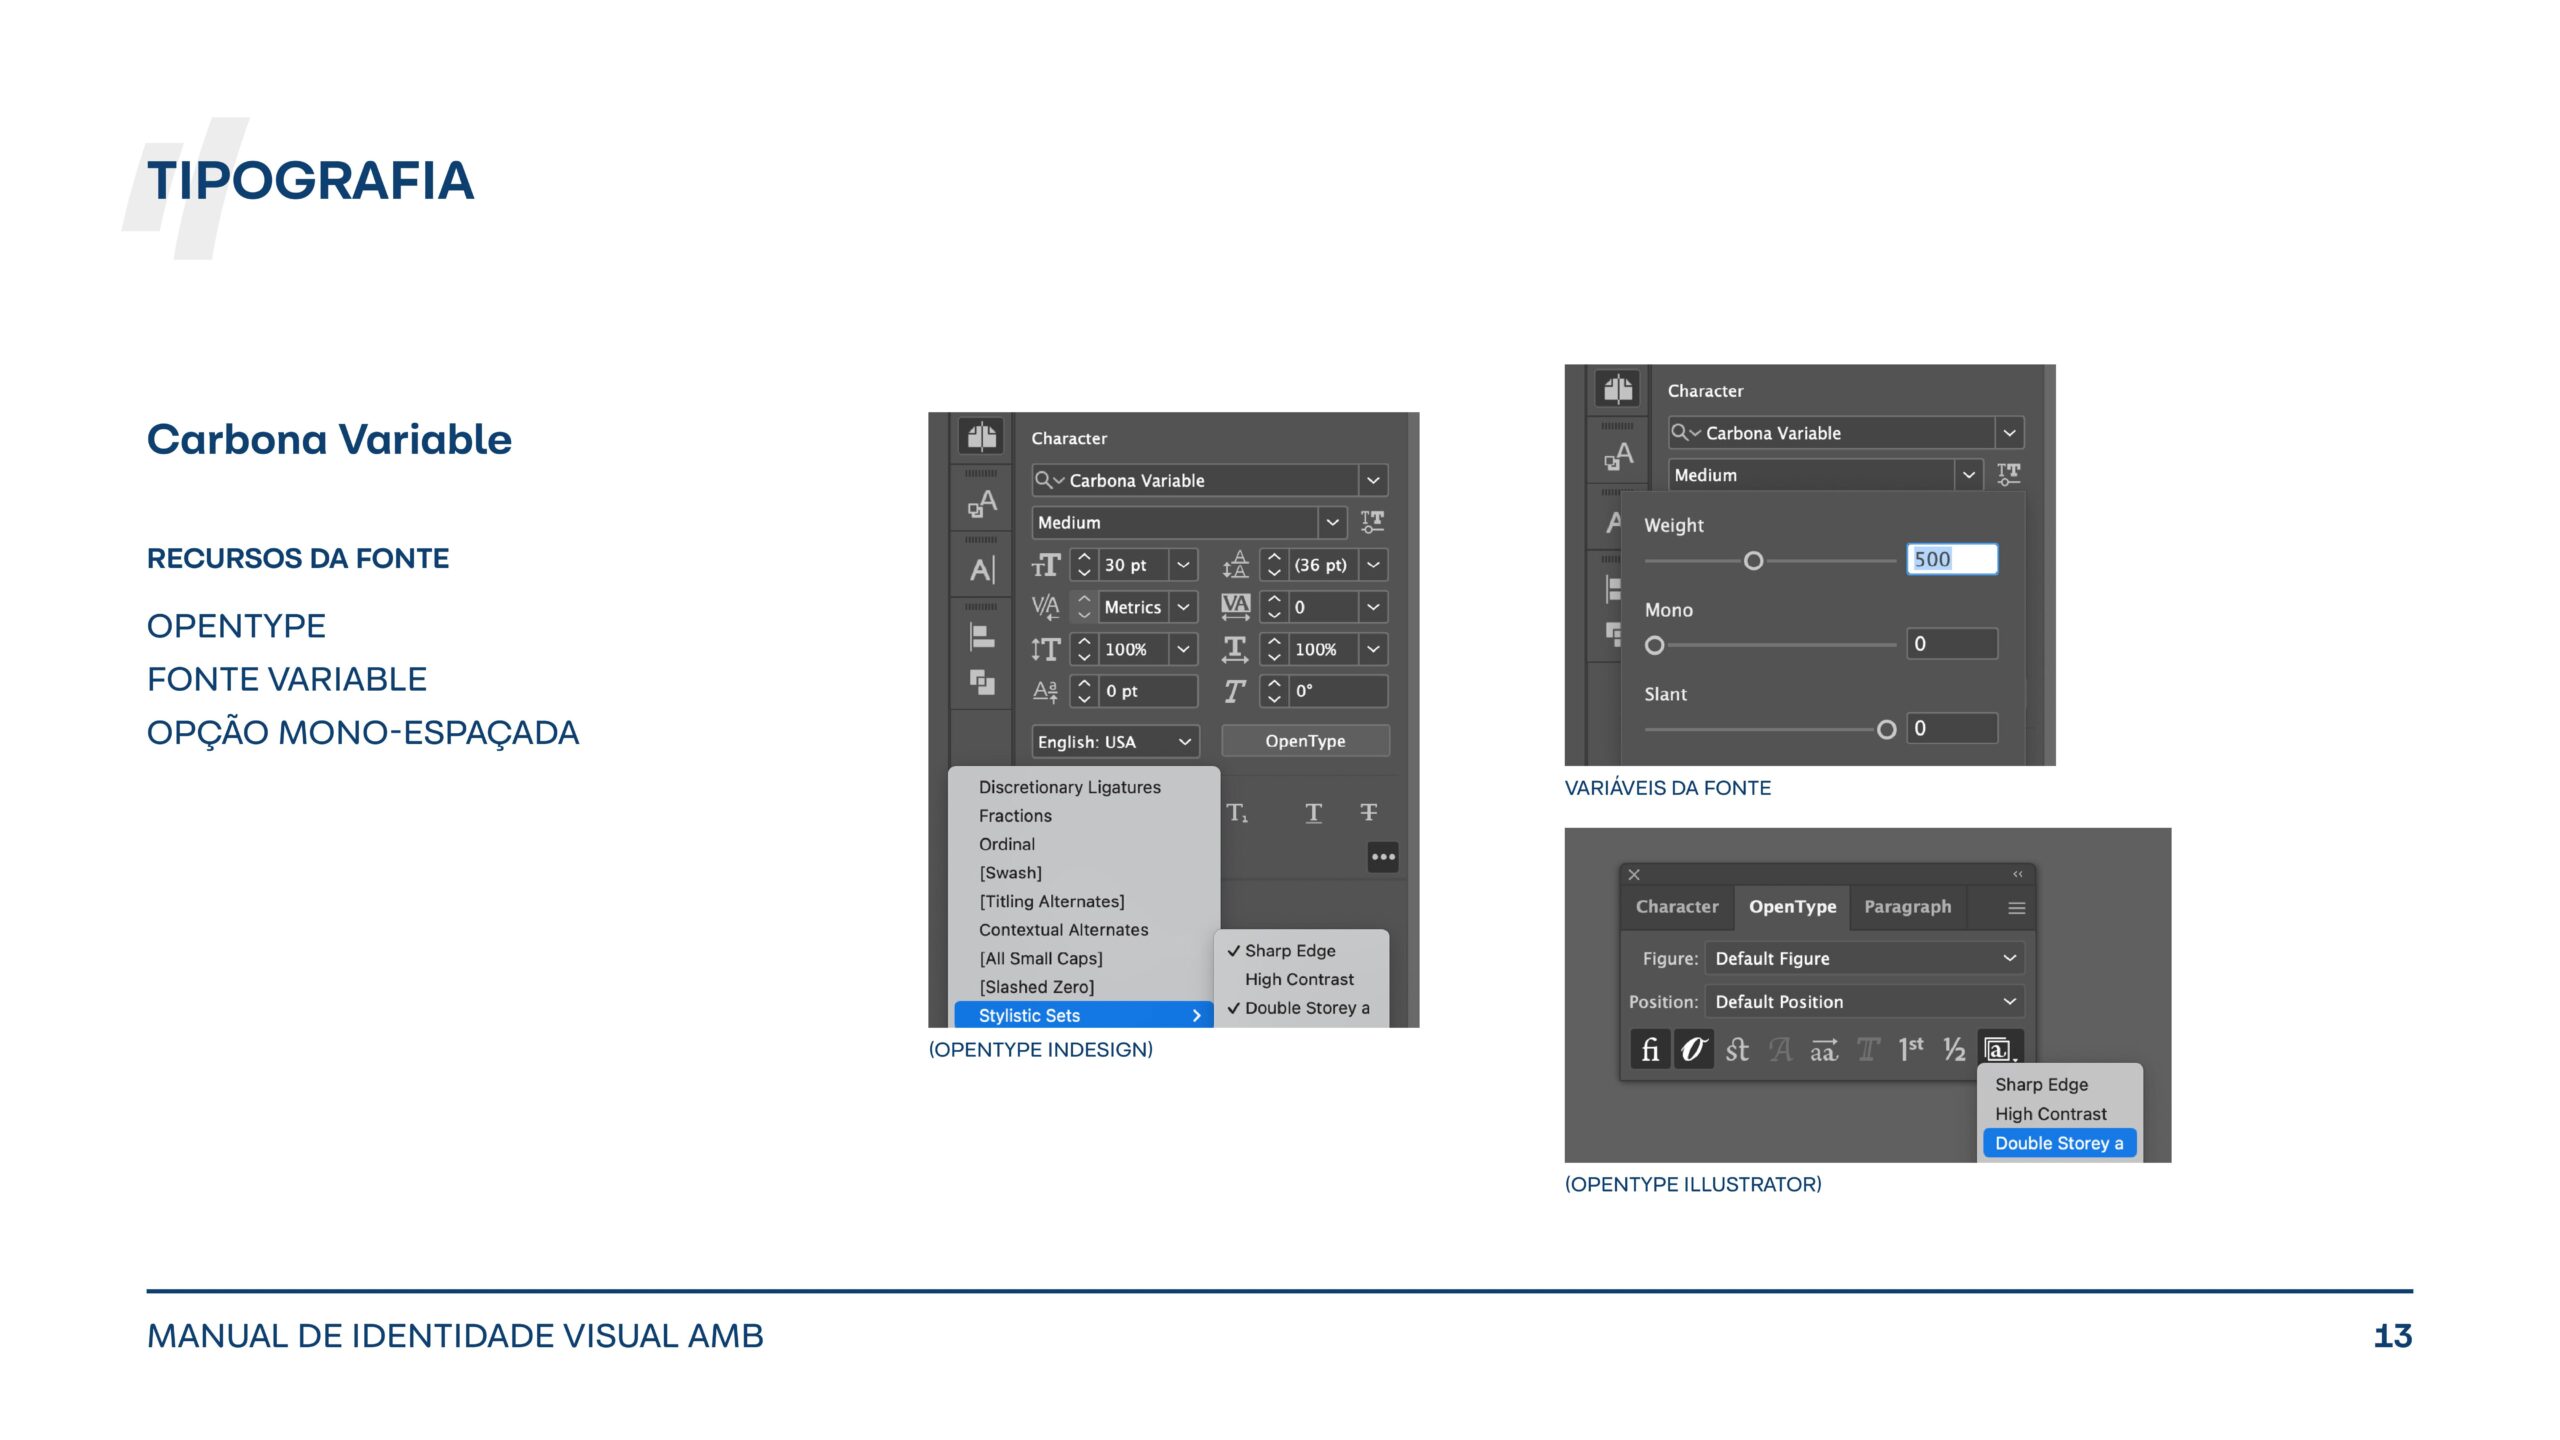This screenshot has width=2560, height=1440.
Task: Open the Stylistic Sets icon in OpenType panel
Action: [x=1999, y=1049]
